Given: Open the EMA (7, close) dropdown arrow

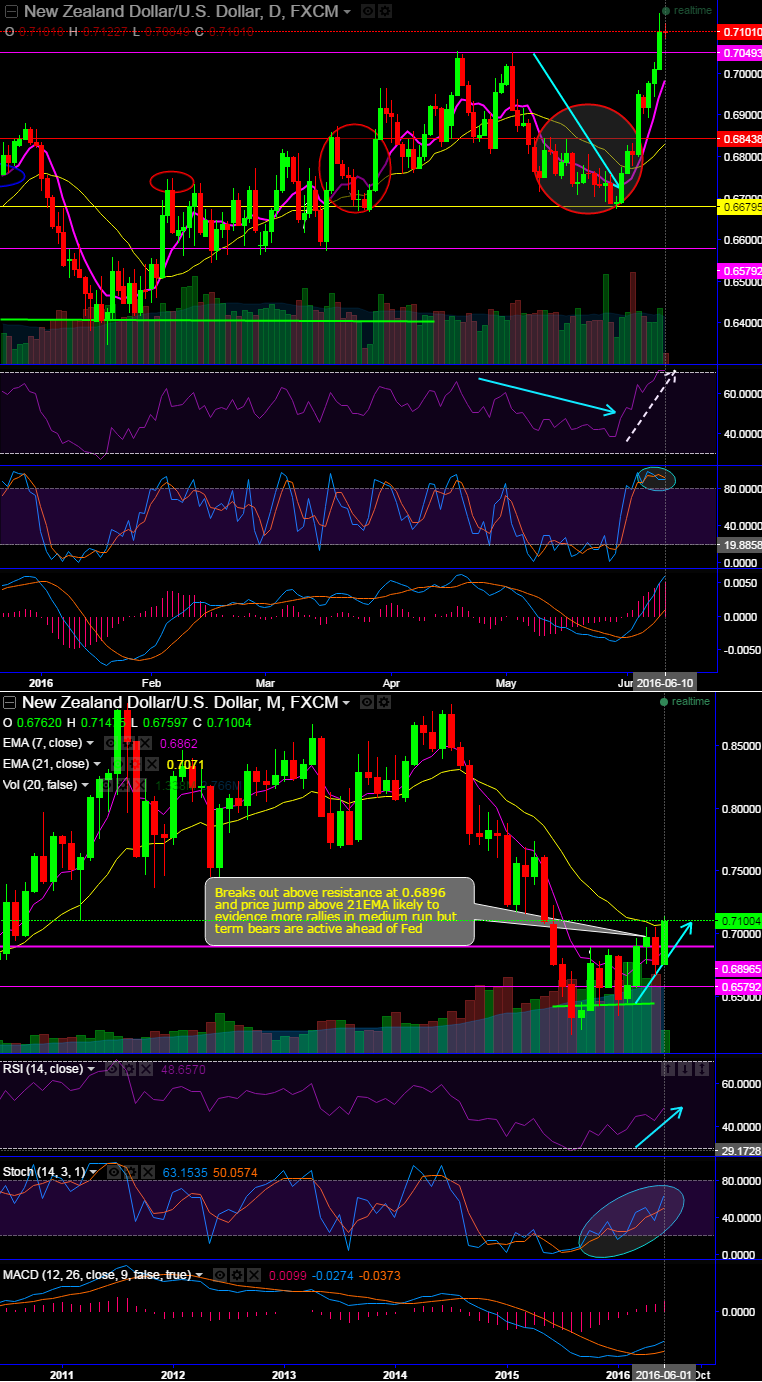Looking at the screenshot, I should 90,743.
